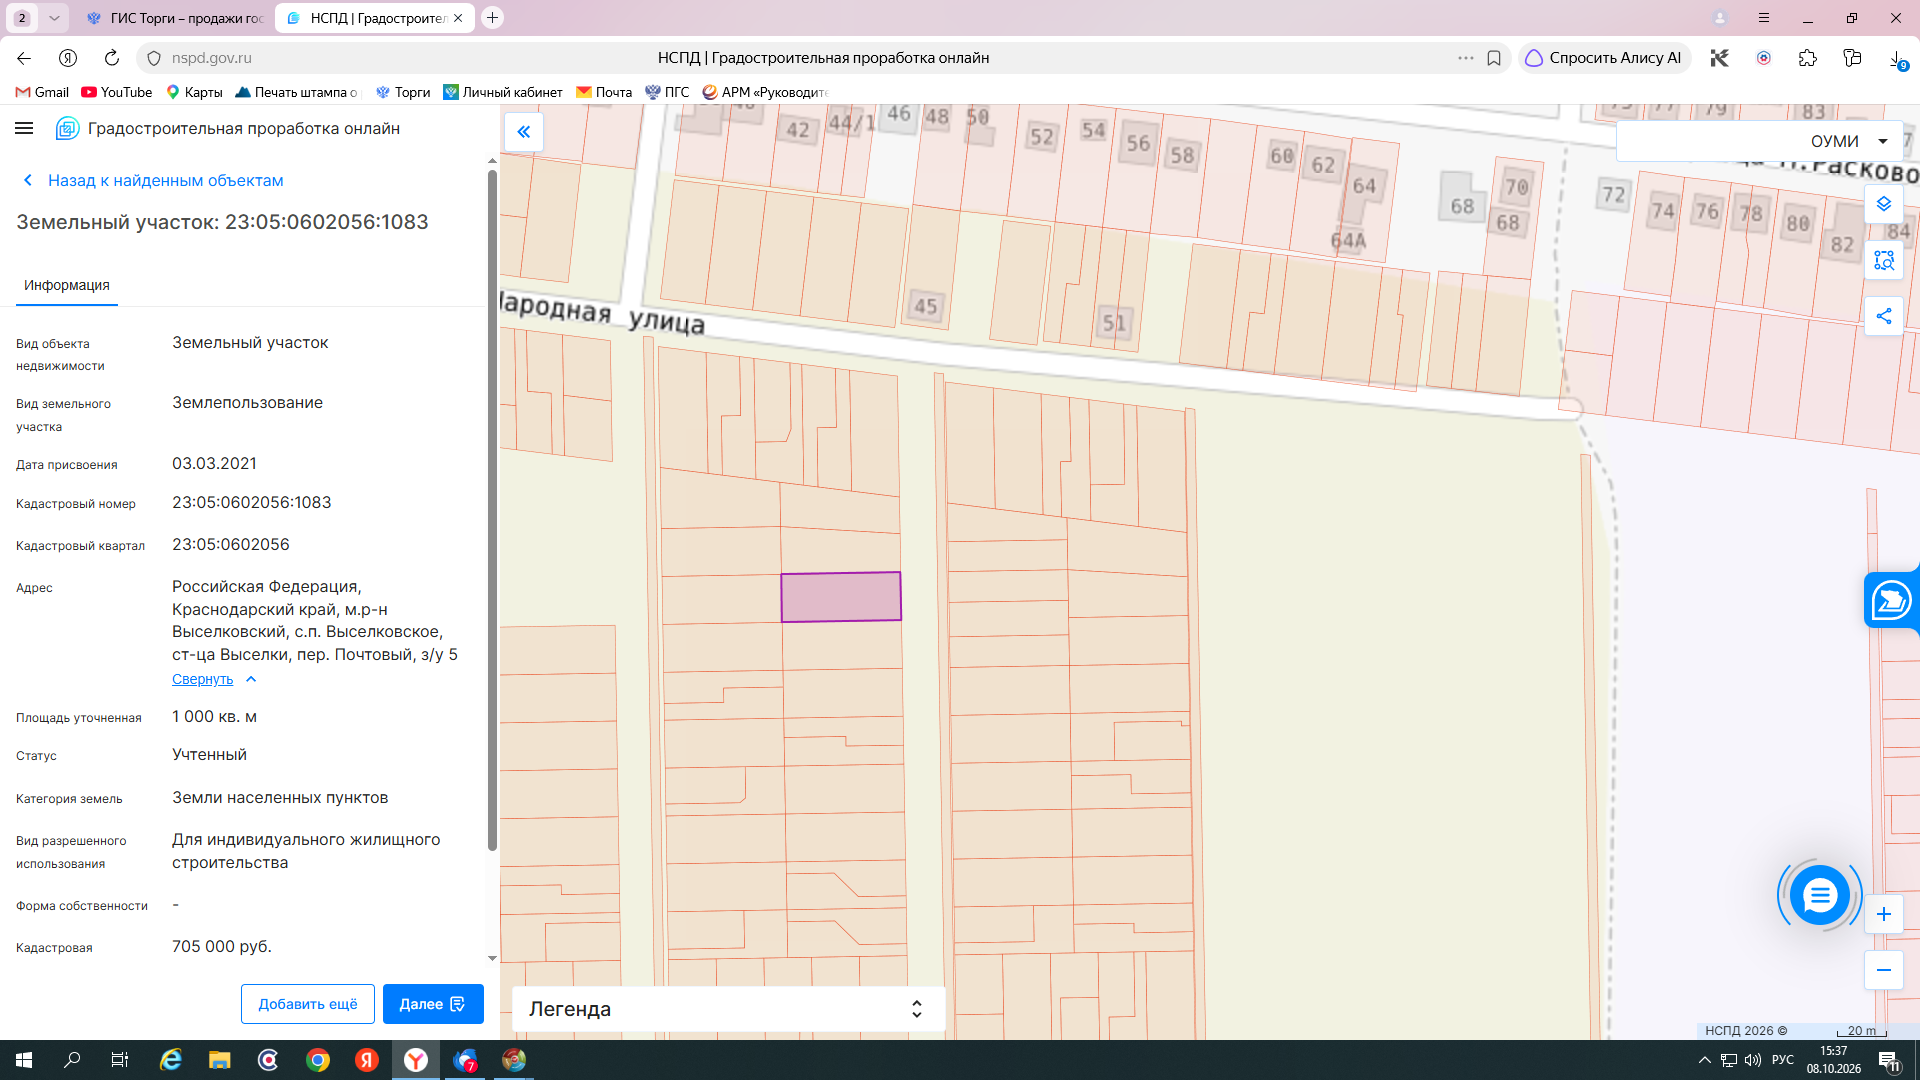The image size is (1920, 1080).
Task: Open page options three-dots in address bar
Action: pos(1466,58)
